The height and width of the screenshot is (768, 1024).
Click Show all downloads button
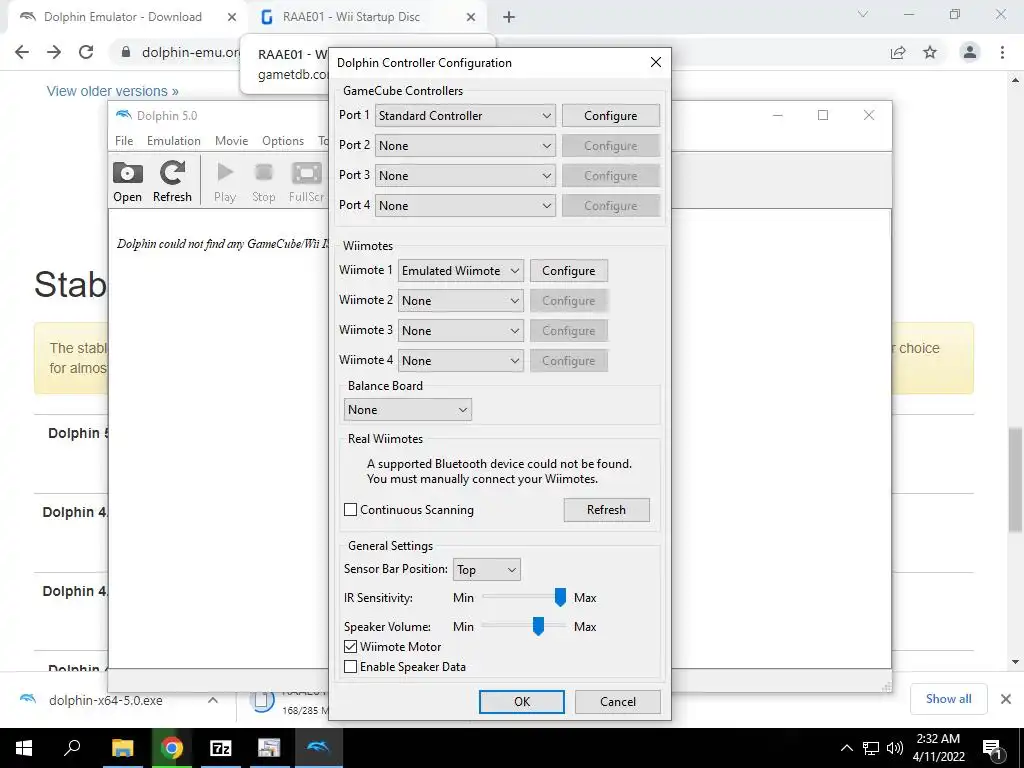[x=948, y=699]
